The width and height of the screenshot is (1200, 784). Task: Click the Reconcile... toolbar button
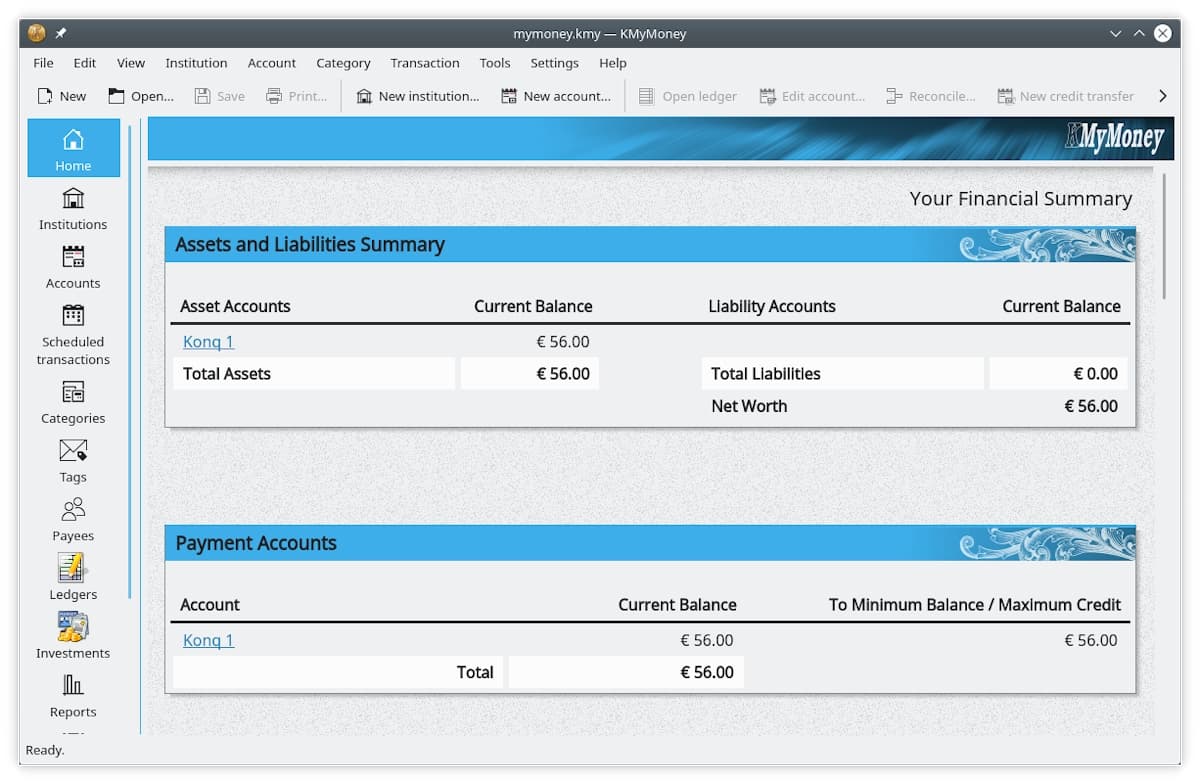pos(930,96)
